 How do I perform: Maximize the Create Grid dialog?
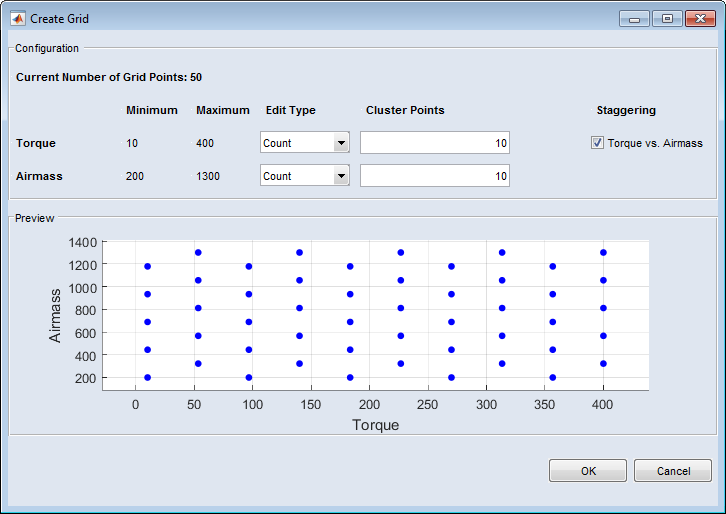pos(666,19)
